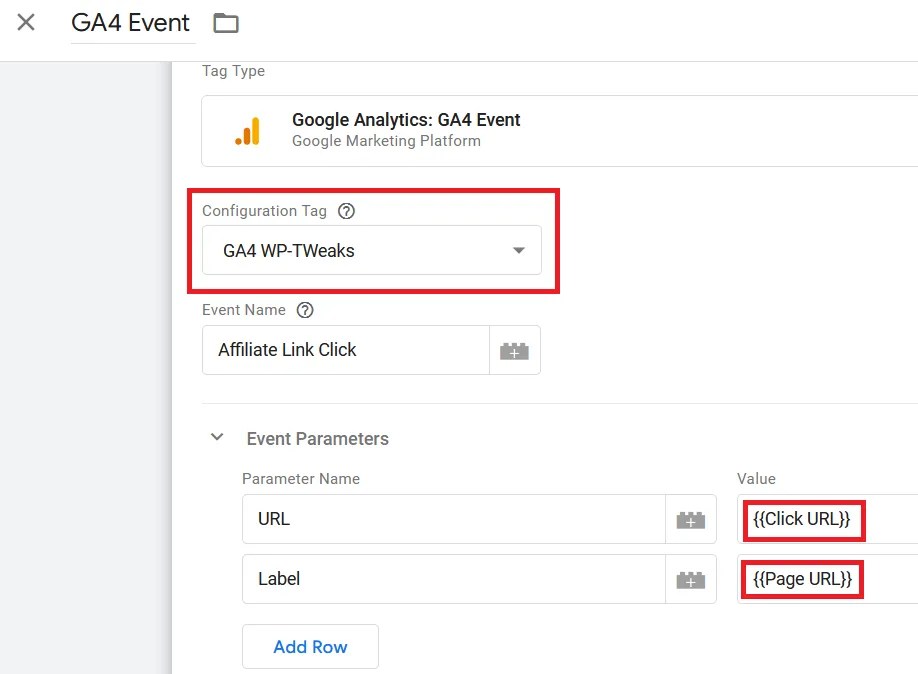Image resolution: width=918 pixels, height=674 pixels.
Task: Click the help icon beside Configuration Tag
Action: pyautogui.click(x=346, y=211)
